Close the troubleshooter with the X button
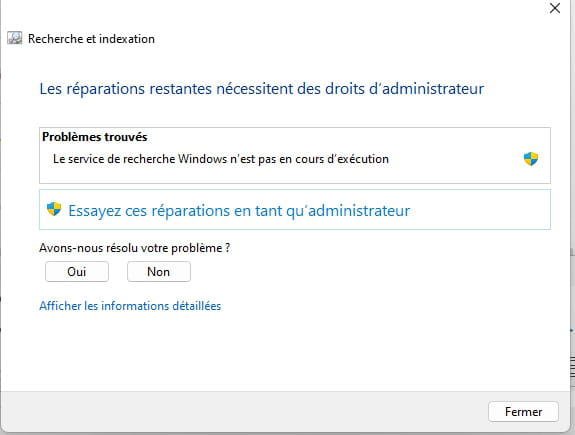This screenshot has width=575, height=435. tap(555, 8)
